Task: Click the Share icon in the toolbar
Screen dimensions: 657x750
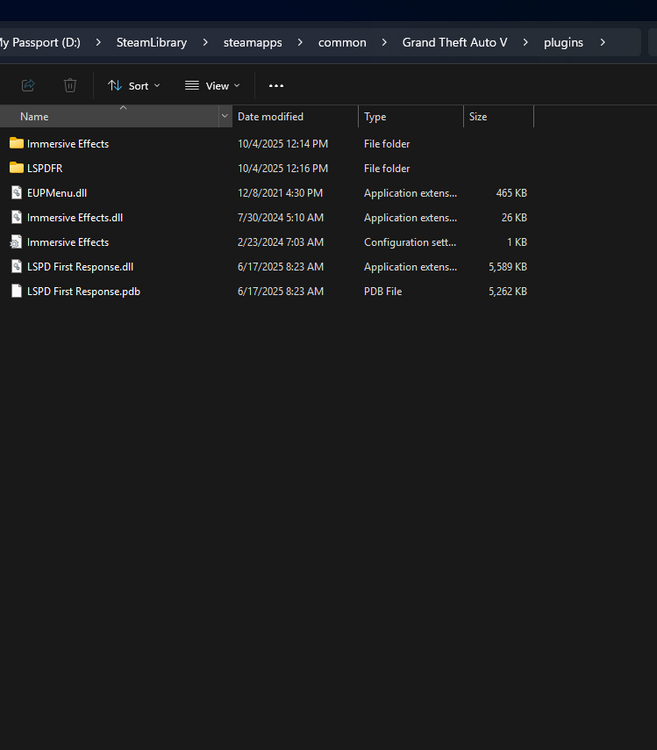Action: click(x=28, y=86)
